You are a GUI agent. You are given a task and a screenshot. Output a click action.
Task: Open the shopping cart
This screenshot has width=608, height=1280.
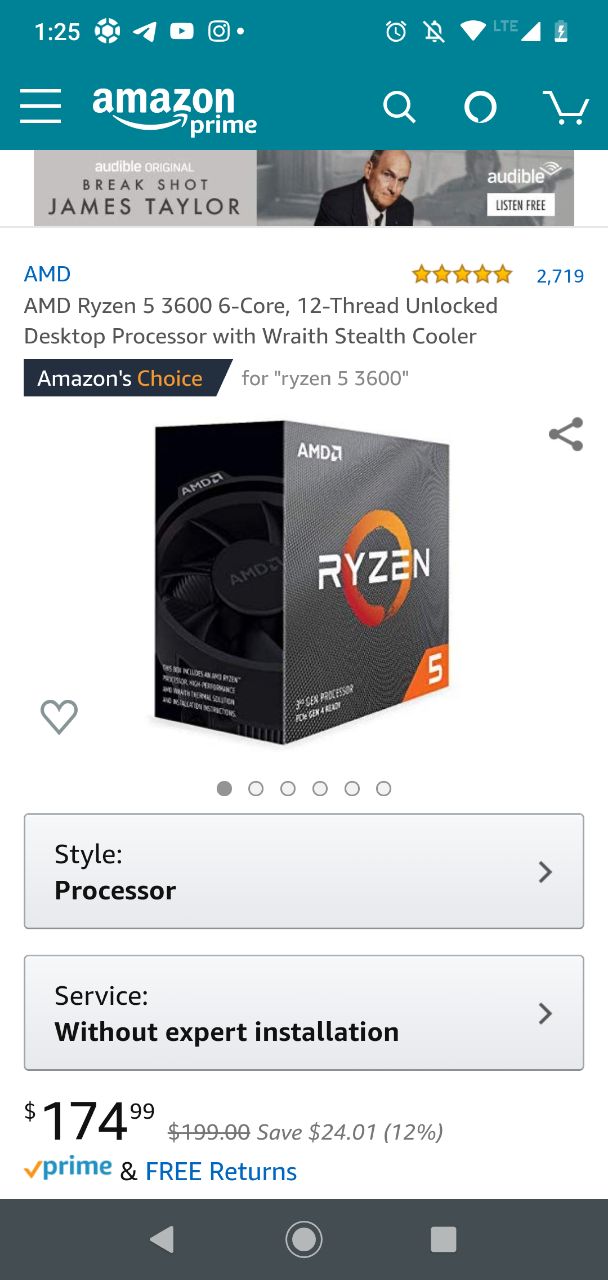(566, 107)
